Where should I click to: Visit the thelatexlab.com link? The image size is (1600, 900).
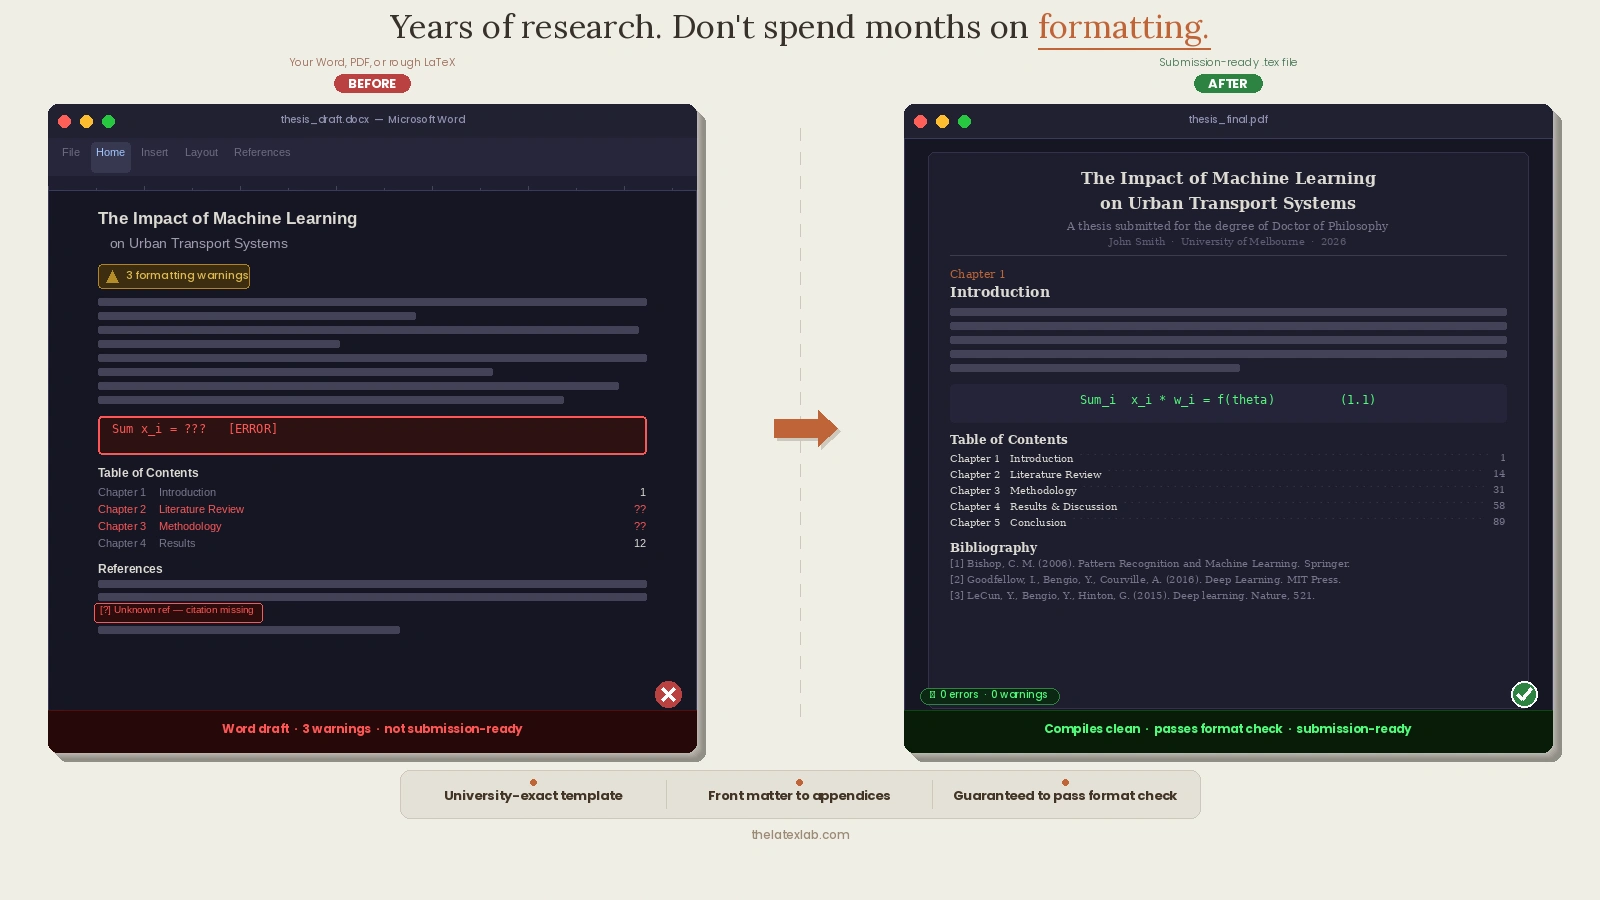click(x=799, y=834)
